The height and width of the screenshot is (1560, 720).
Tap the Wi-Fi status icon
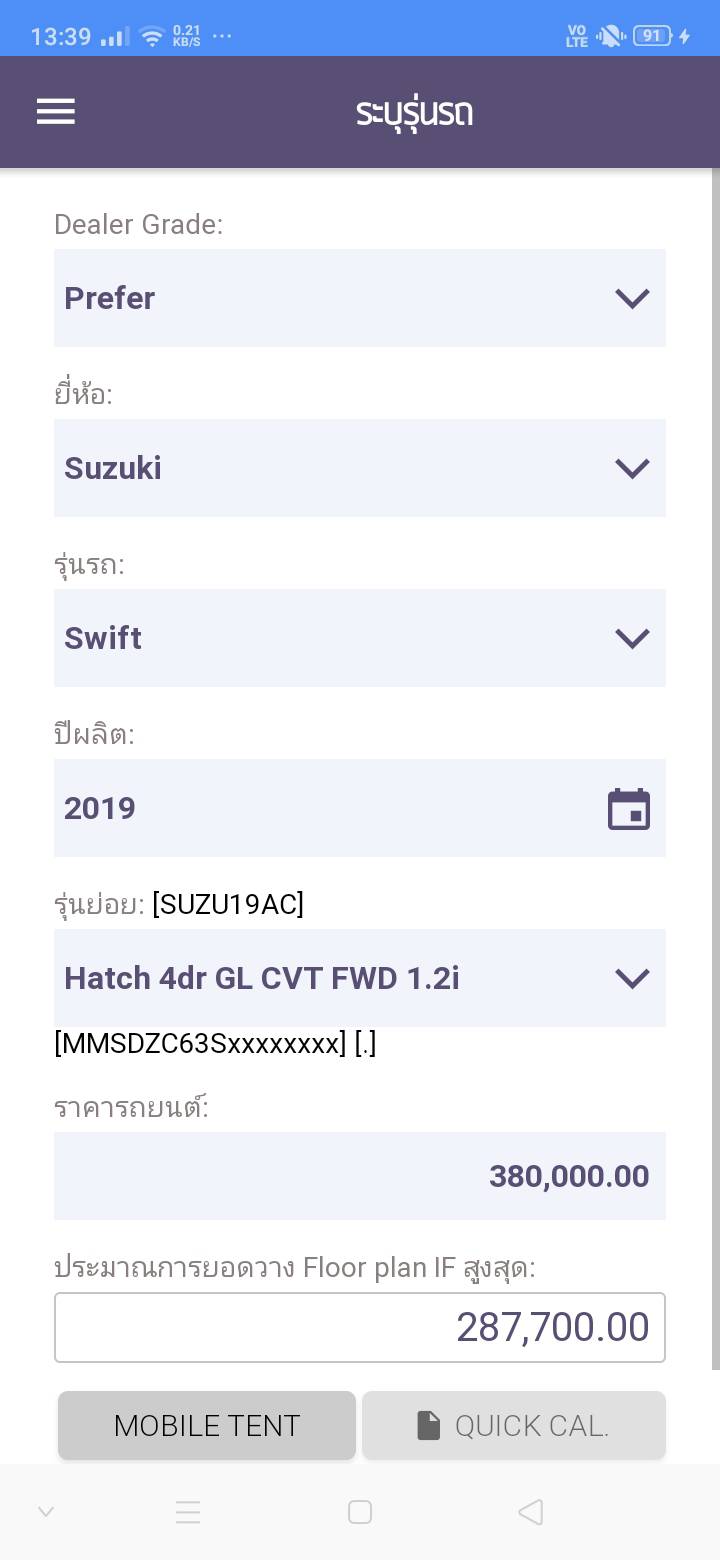click(x=151, y=37)
